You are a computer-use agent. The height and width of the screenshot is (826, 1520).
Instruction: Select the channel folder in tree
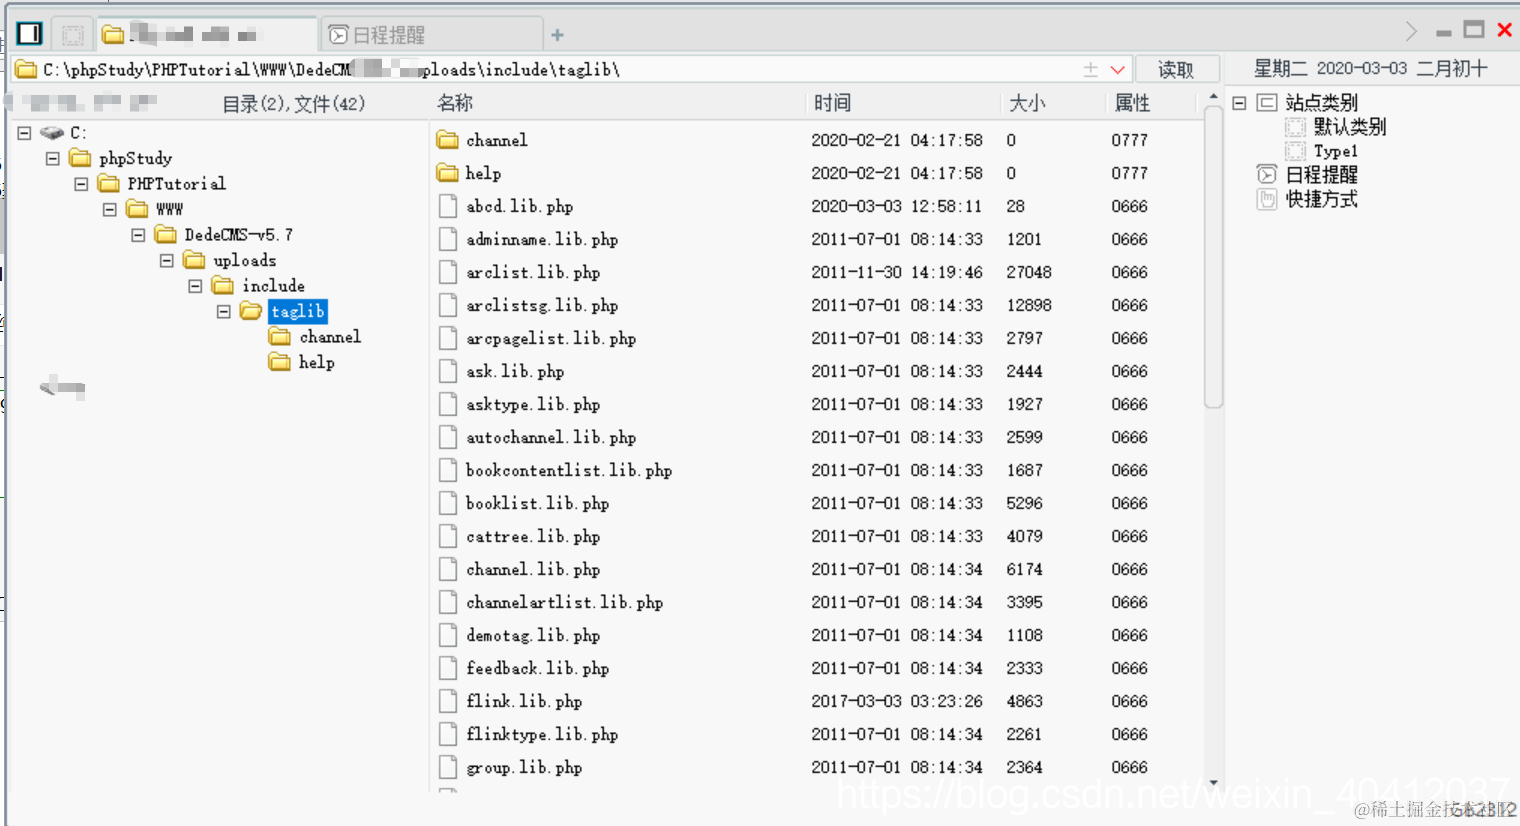coord(330,337)
